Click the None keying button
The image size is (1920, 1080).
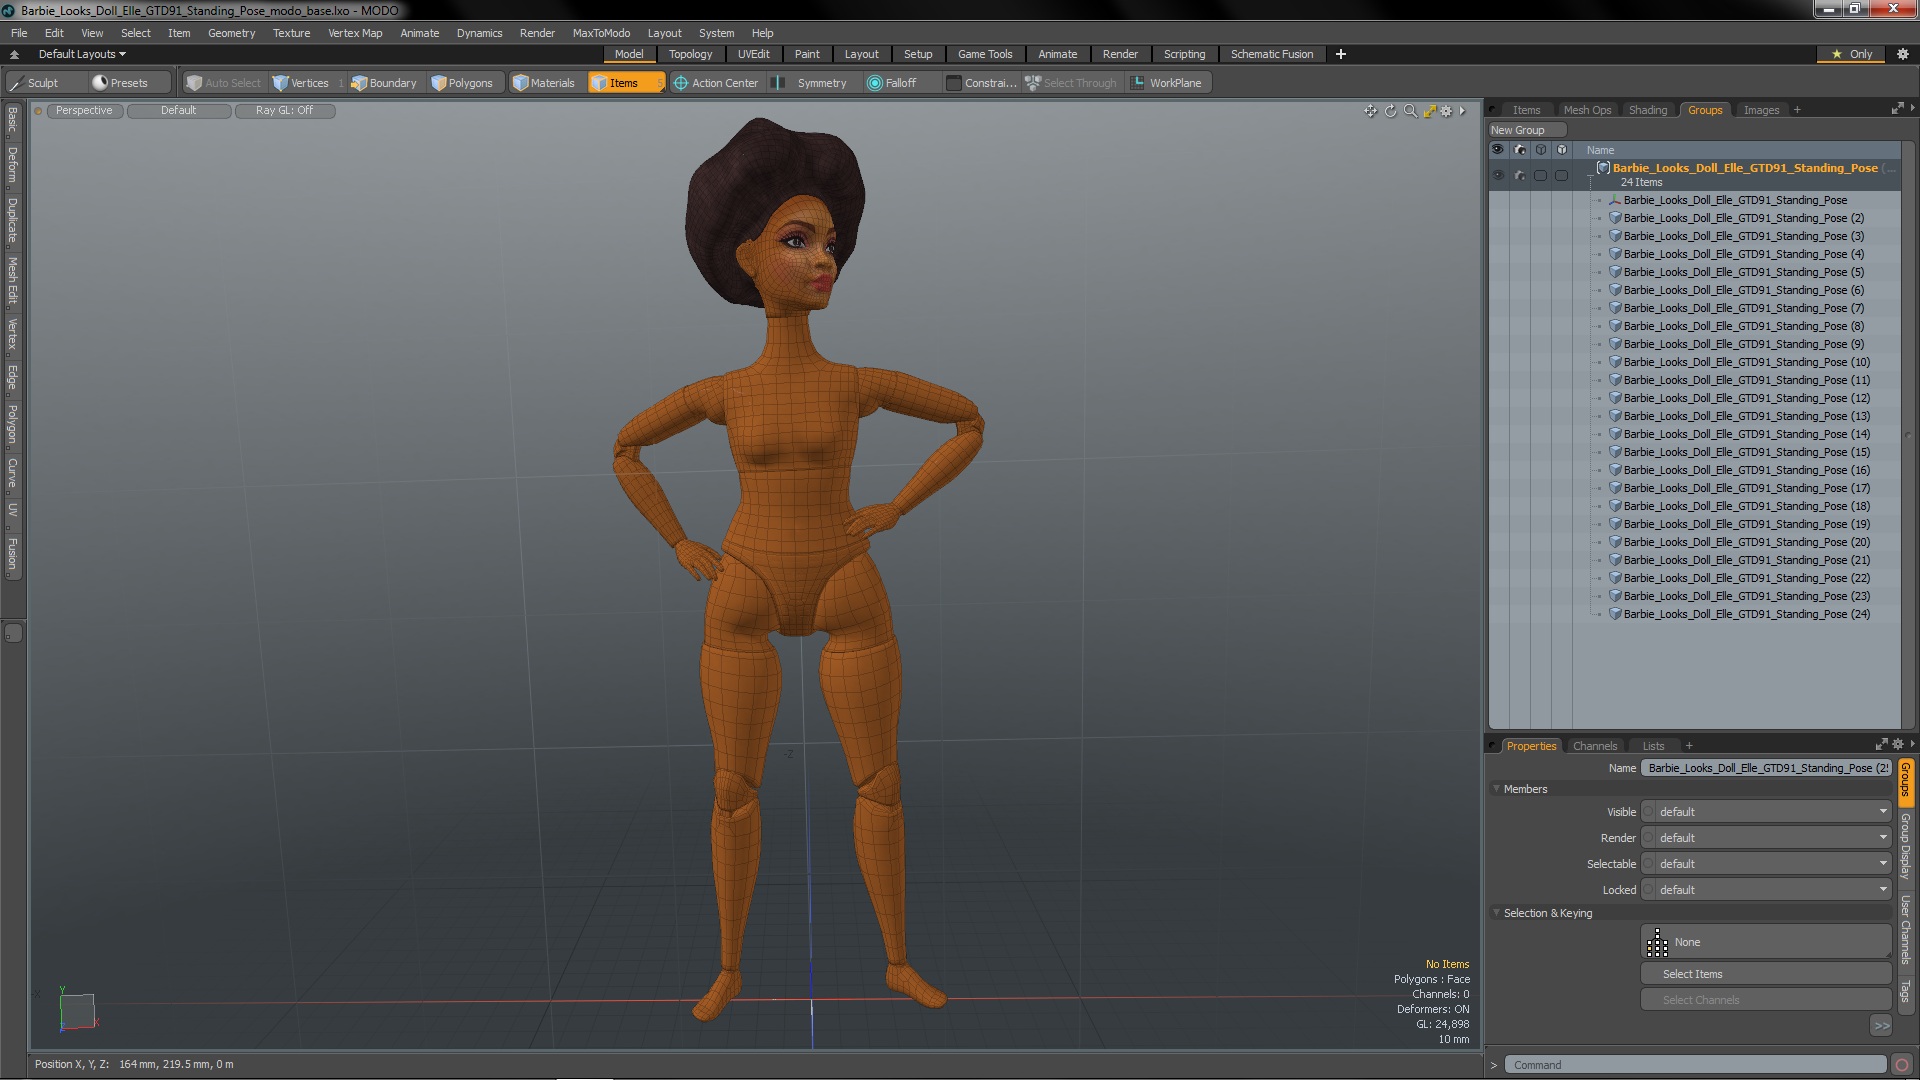(1766, 942)
